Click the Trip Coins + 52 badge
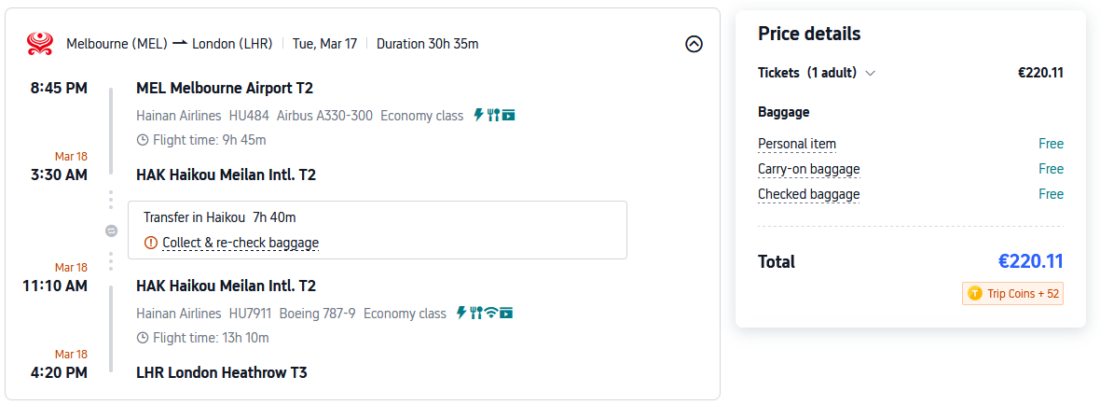The height and width of the screenshot is (405, 1100). [1012, 294]
